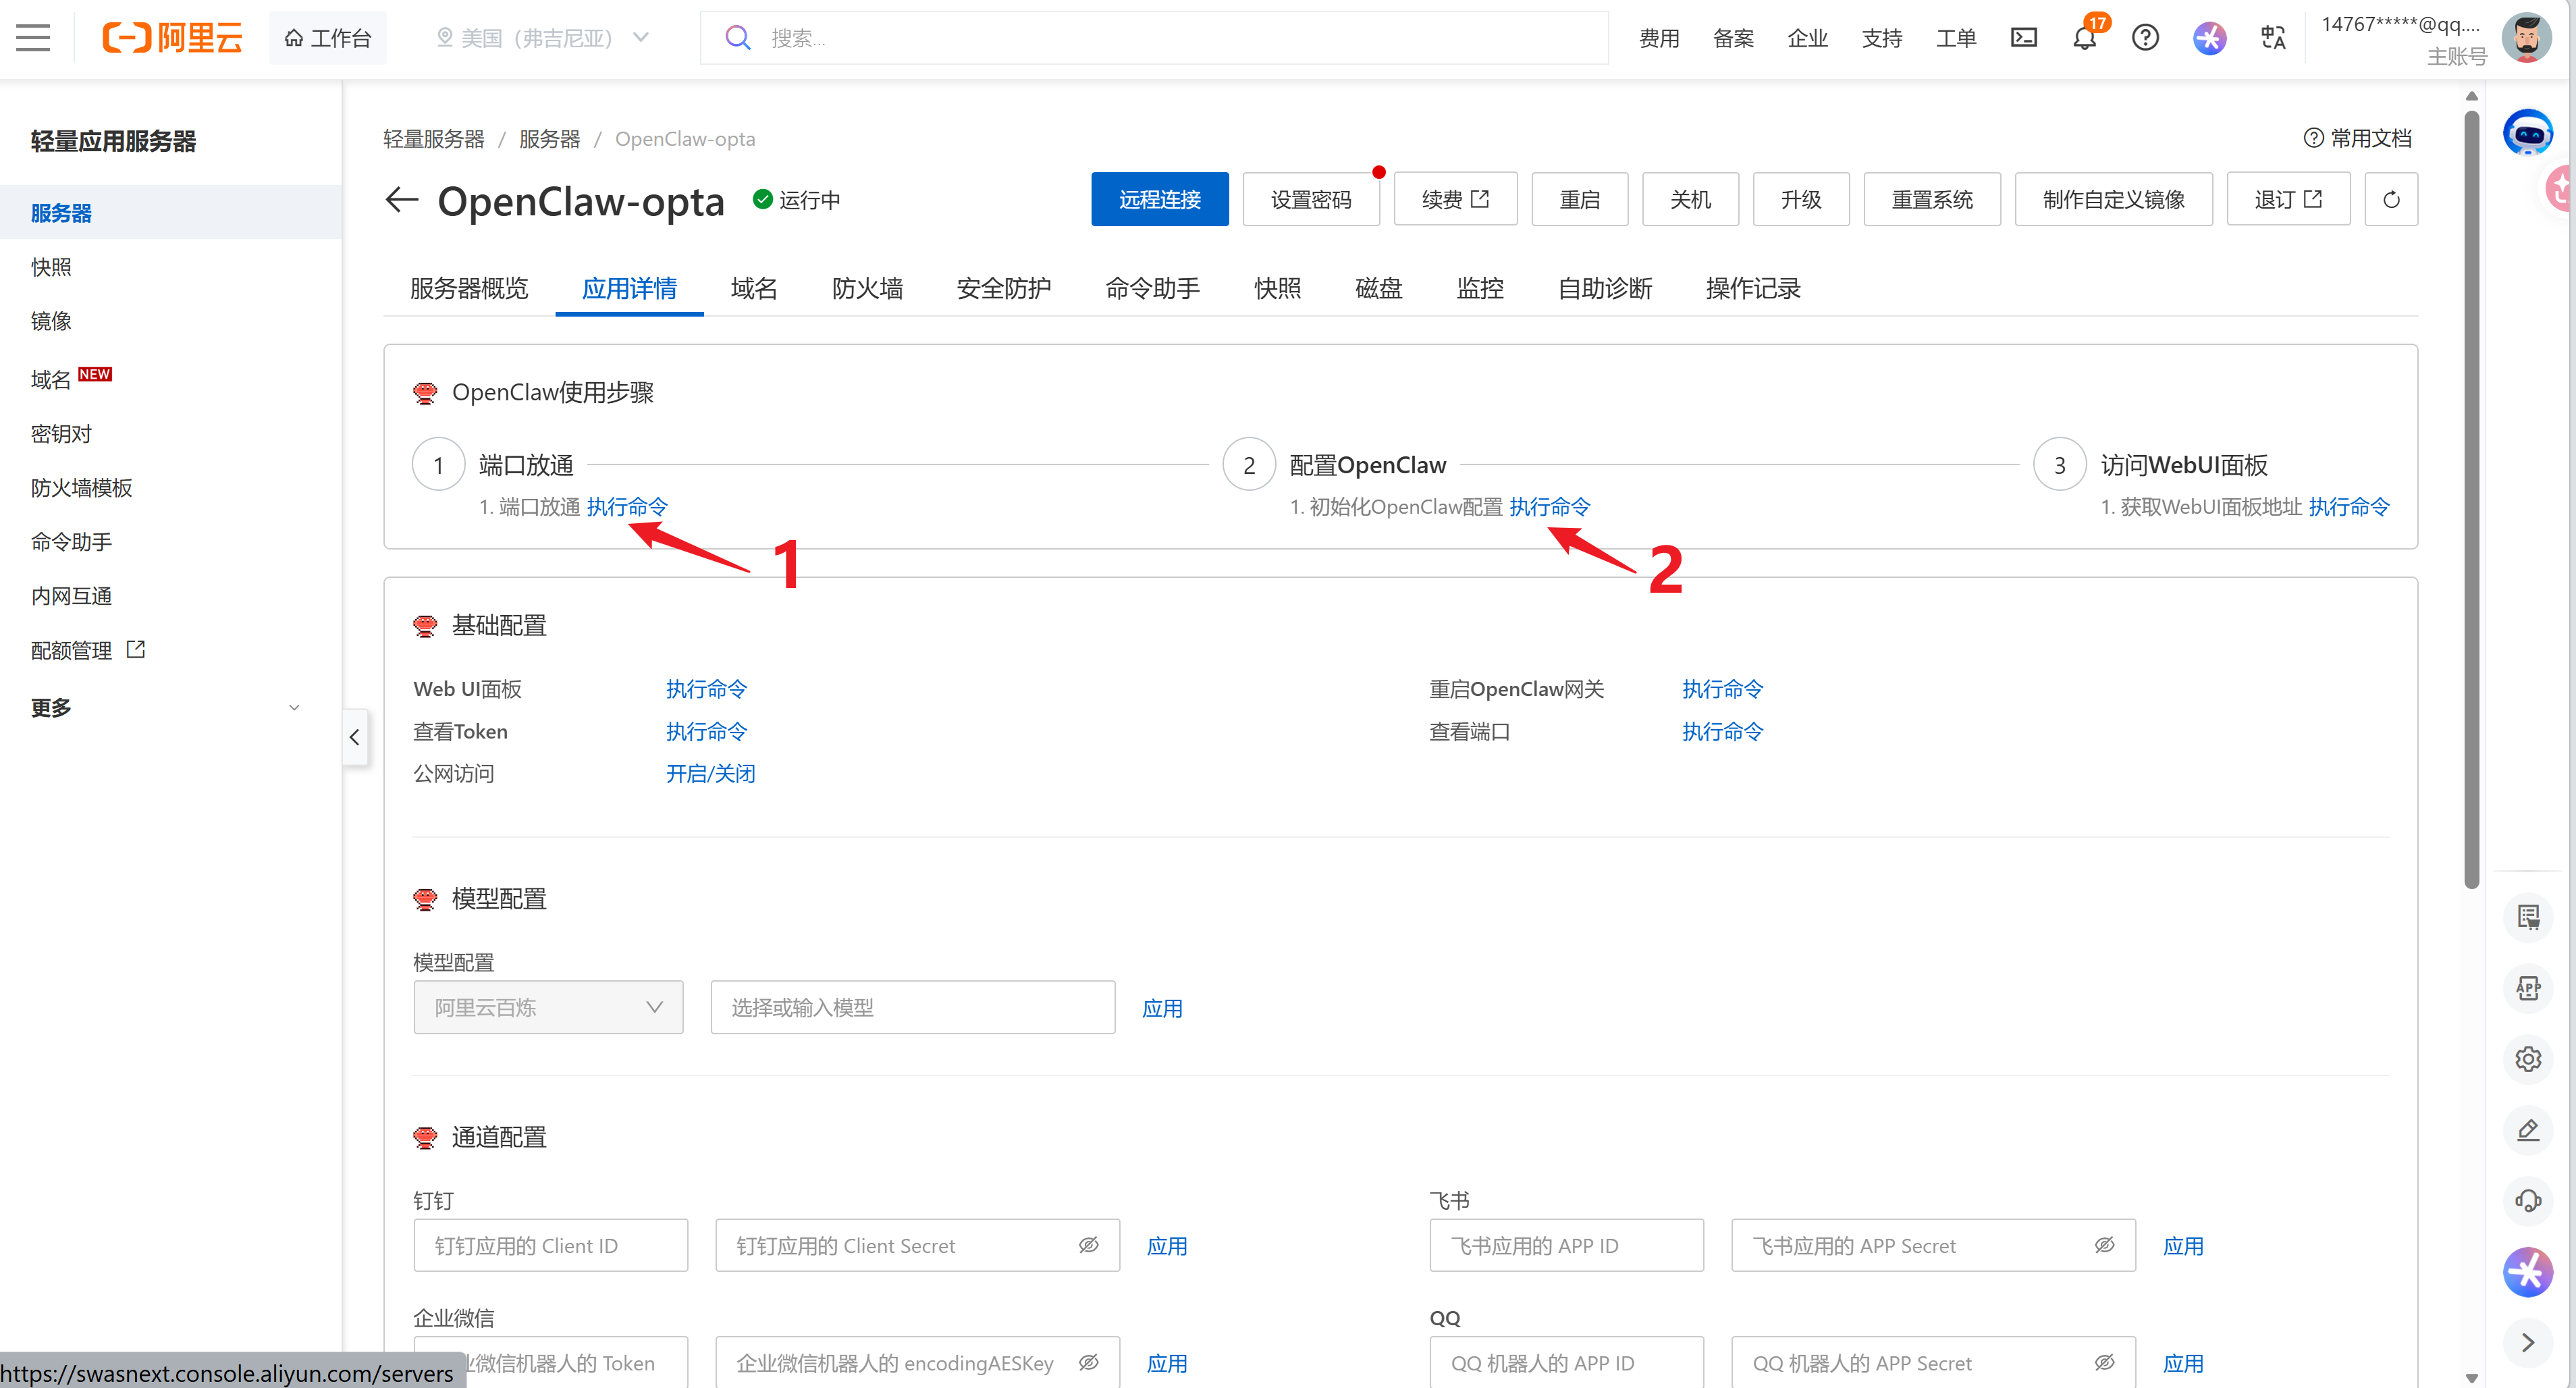This screenshot has height=1388, width=2576.
Task: Open help with the question mark icon
Action: [x=2145, y=37]
